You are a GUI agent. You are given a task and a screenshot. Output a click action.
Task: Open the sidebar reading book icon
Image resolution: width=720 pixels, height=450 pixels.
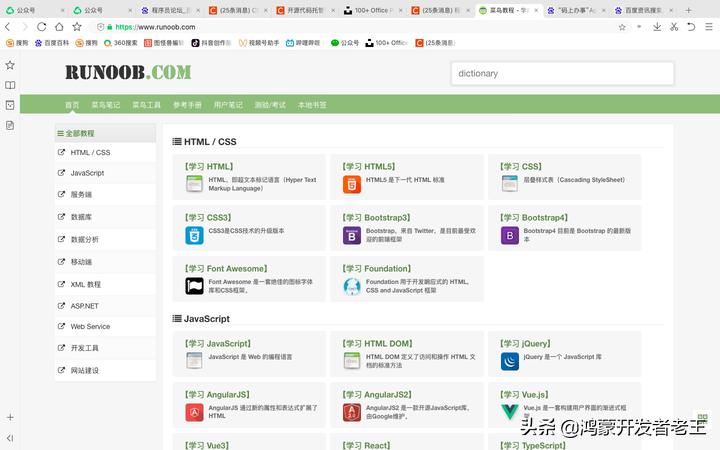coord(10,85)
